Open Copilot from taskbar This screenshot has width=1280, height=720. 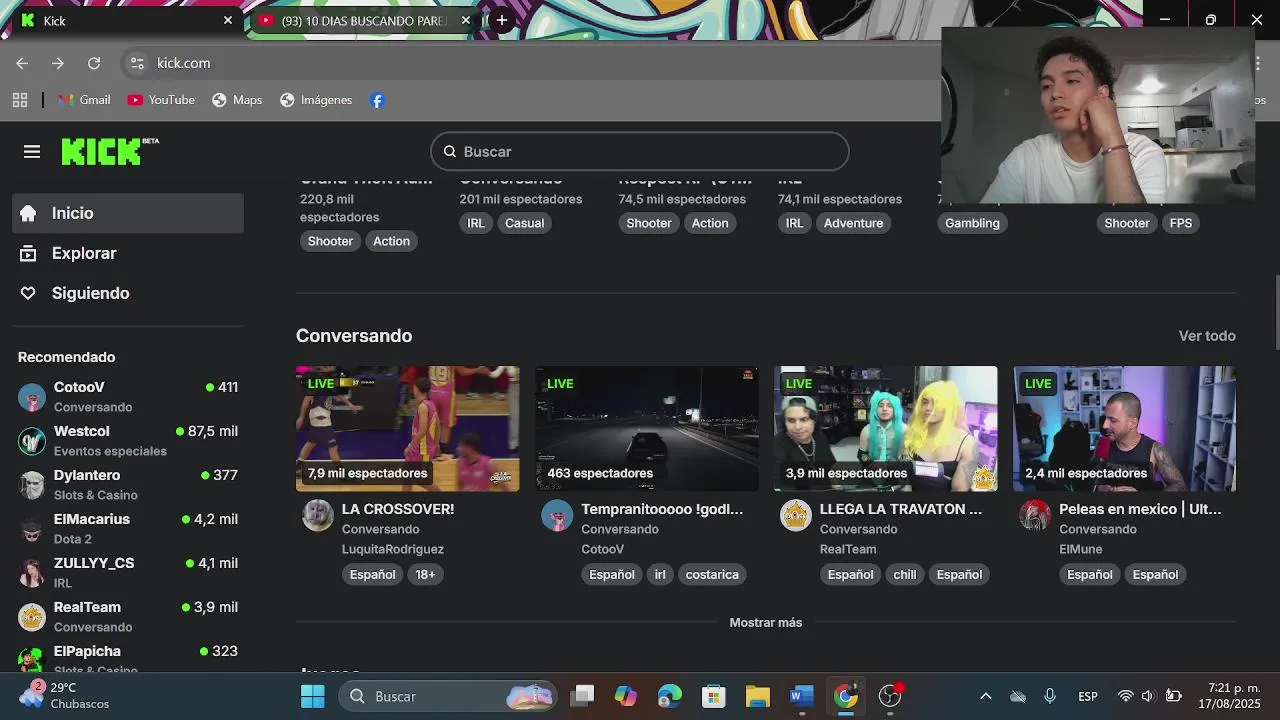coord(625,696)
